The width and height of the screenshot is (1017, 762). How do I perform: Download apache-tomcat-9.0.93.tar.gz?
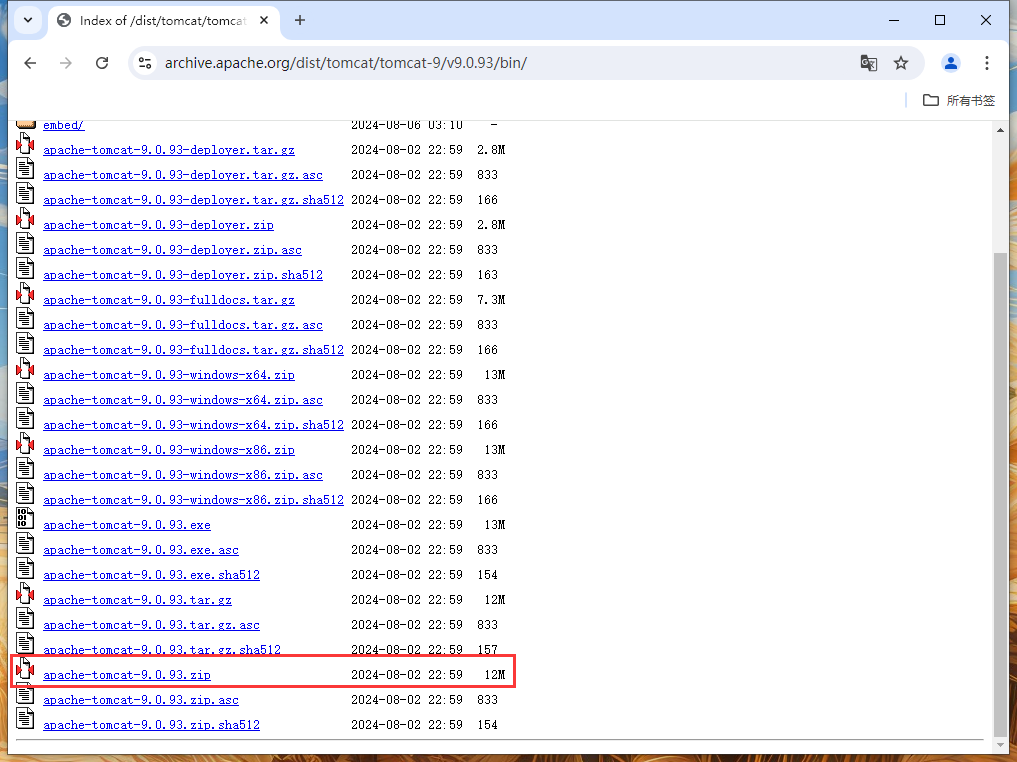point(138,600)
